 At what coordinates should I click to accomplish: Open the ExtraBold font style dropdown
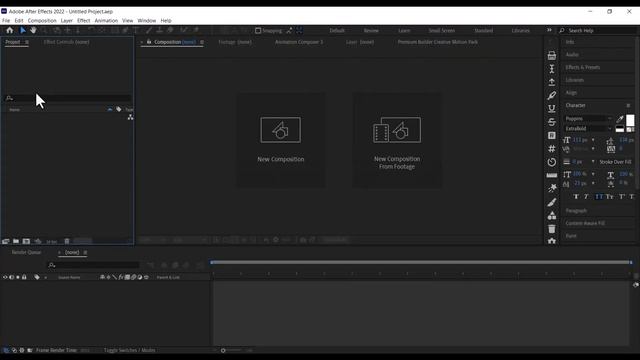588,129
